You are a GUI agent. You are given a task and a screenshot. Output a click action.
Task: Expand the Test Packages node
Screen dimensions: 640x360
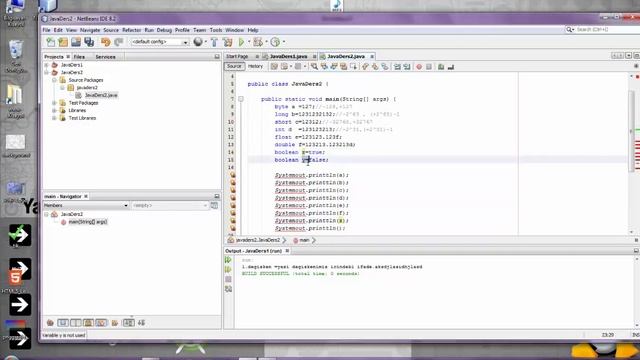(54, 103)
